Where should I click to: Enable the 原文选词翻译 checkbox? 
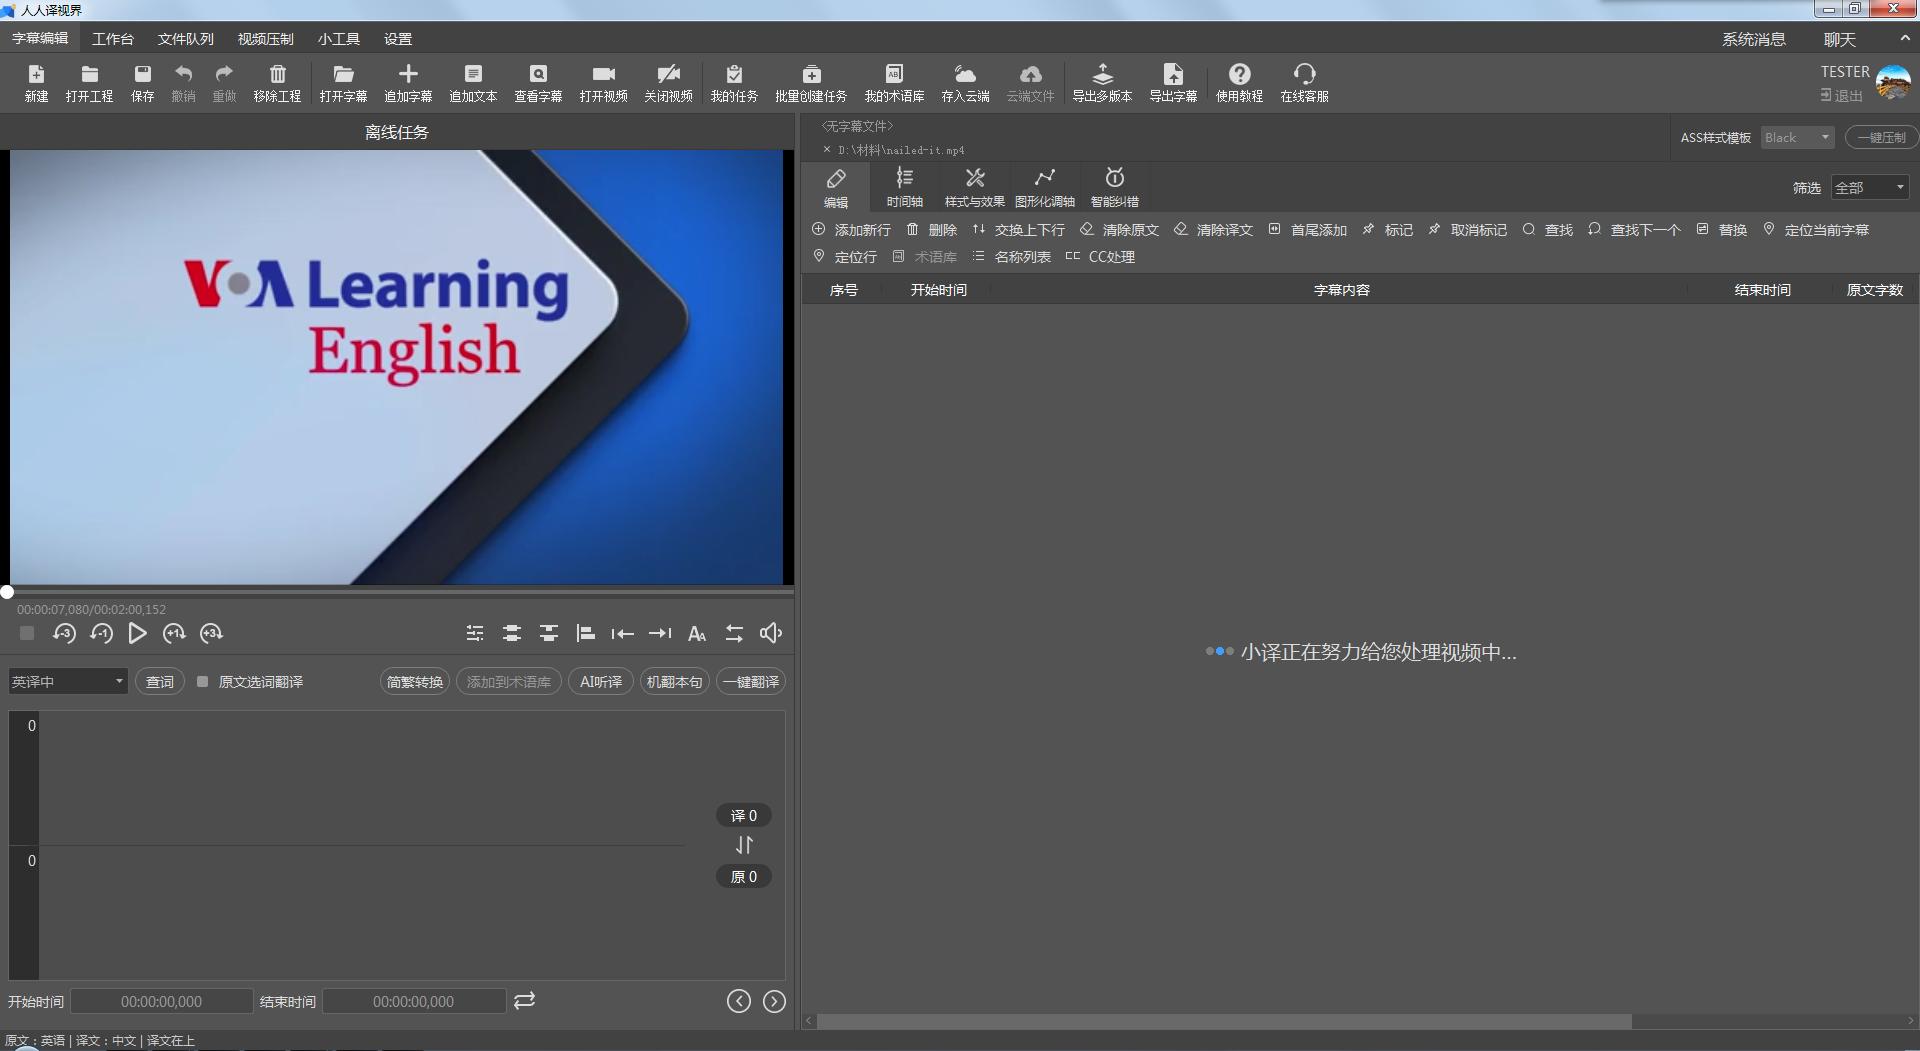point(203,682)
